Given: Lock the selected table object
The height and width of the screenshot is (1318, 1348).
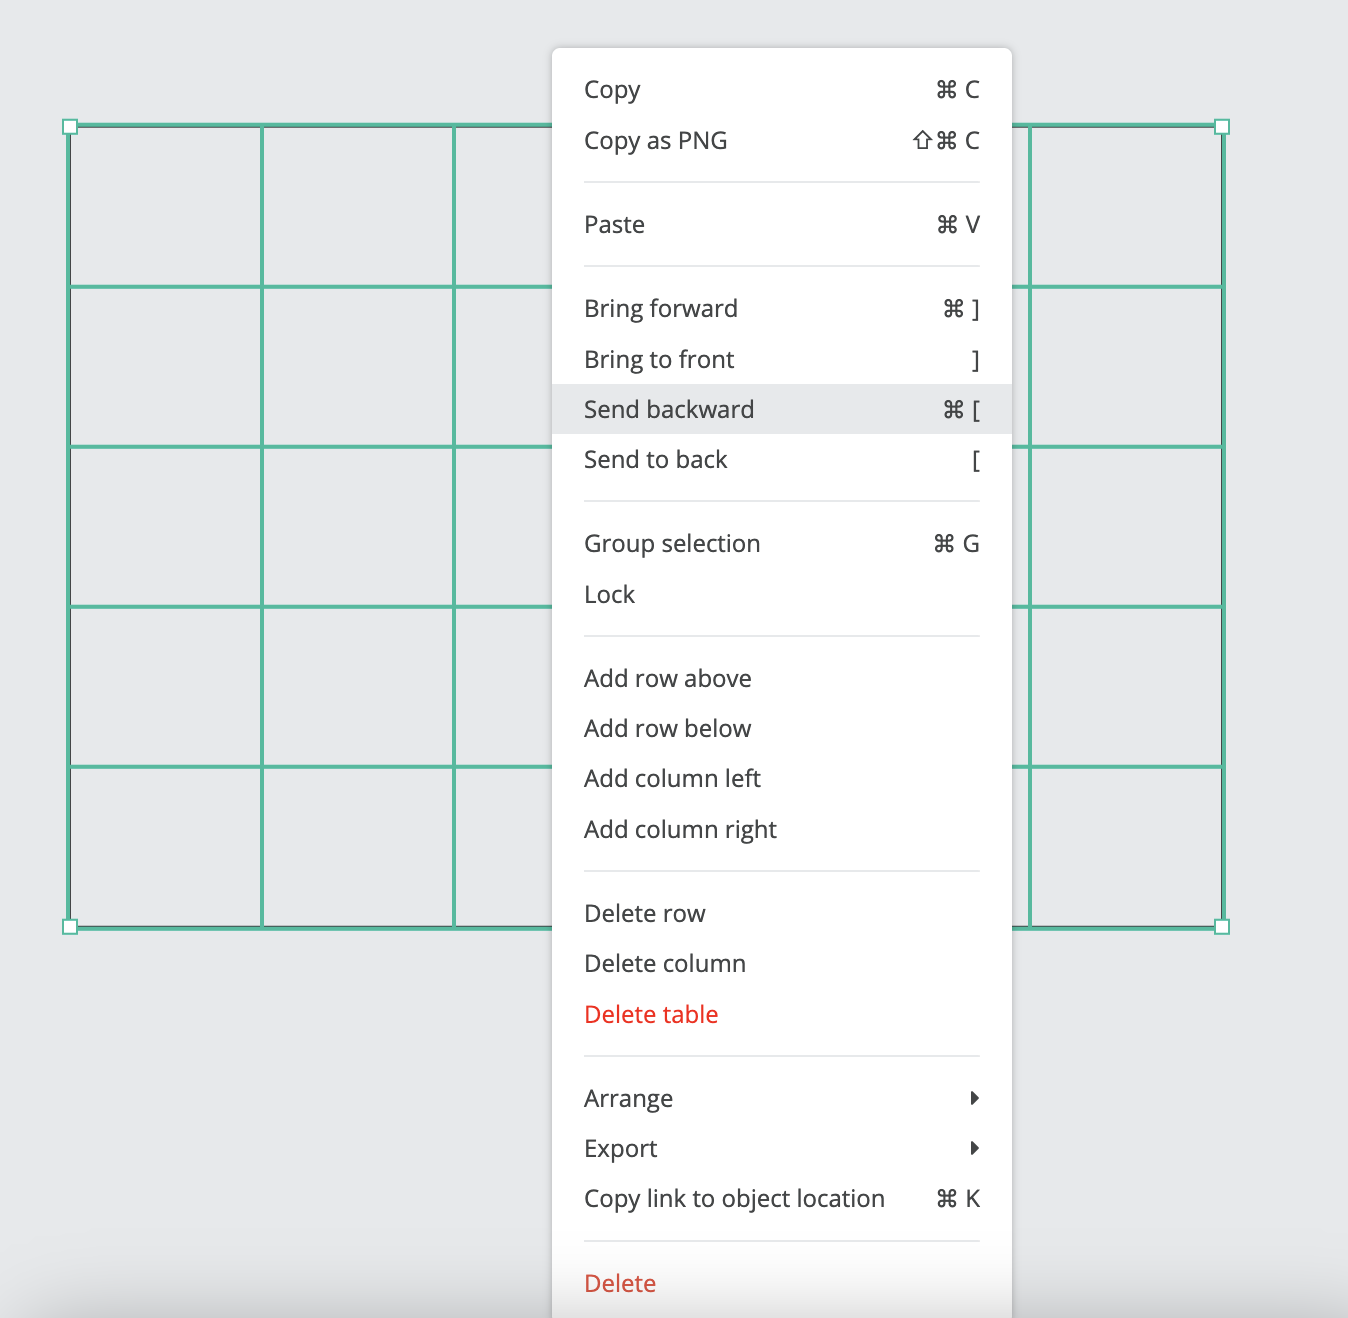Looking at the screenshot, I should tap(782, 595).
